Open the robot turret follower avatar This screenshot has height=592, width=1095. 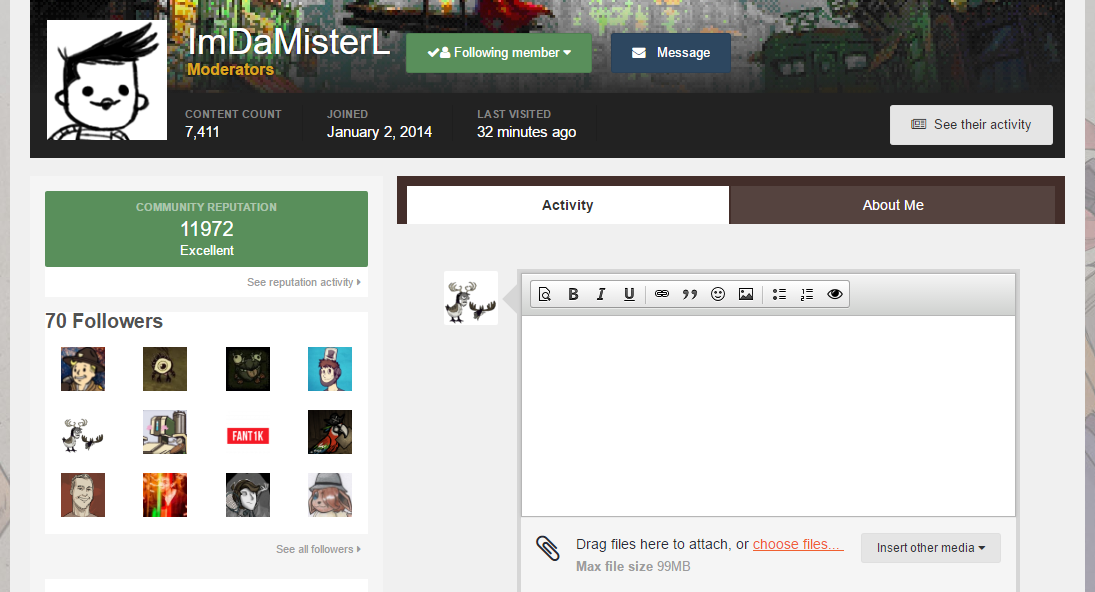tap(165, 432)
